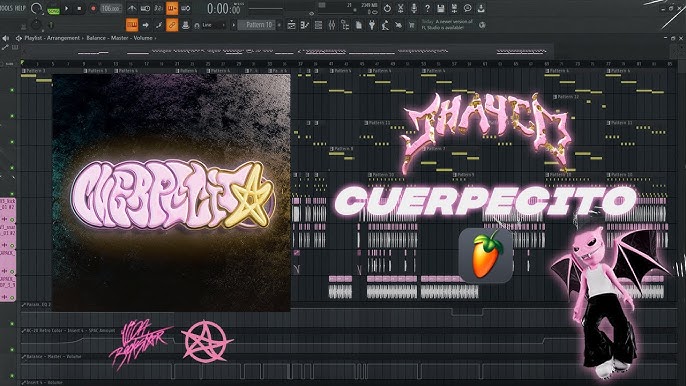Toggle Song/Pattern mode switch
The image size is (686, 386).
pos(53,10)
